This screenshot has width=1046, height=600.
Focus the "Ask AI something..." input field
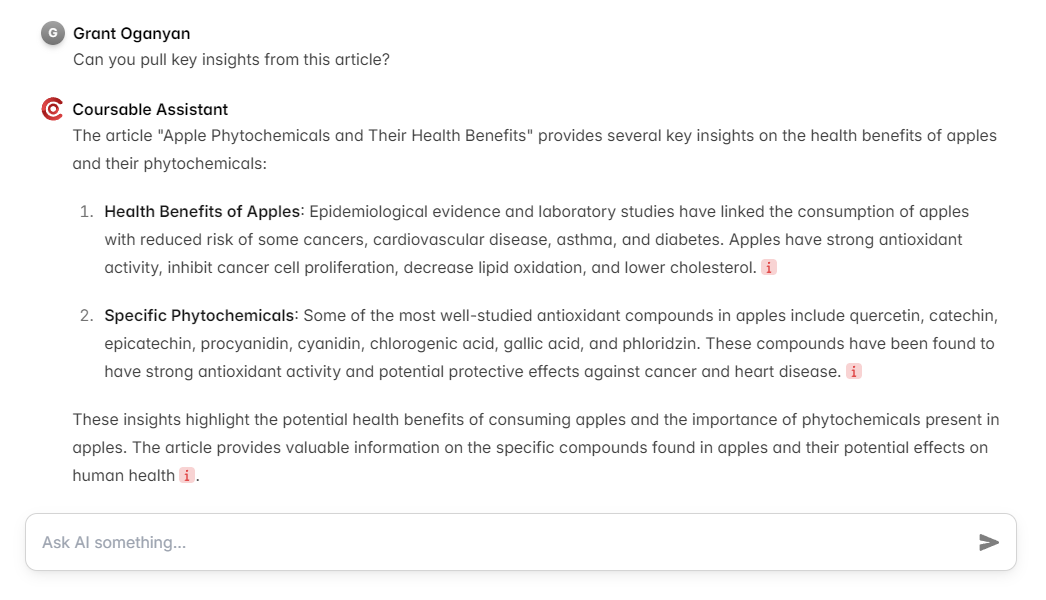pos(500,542)
